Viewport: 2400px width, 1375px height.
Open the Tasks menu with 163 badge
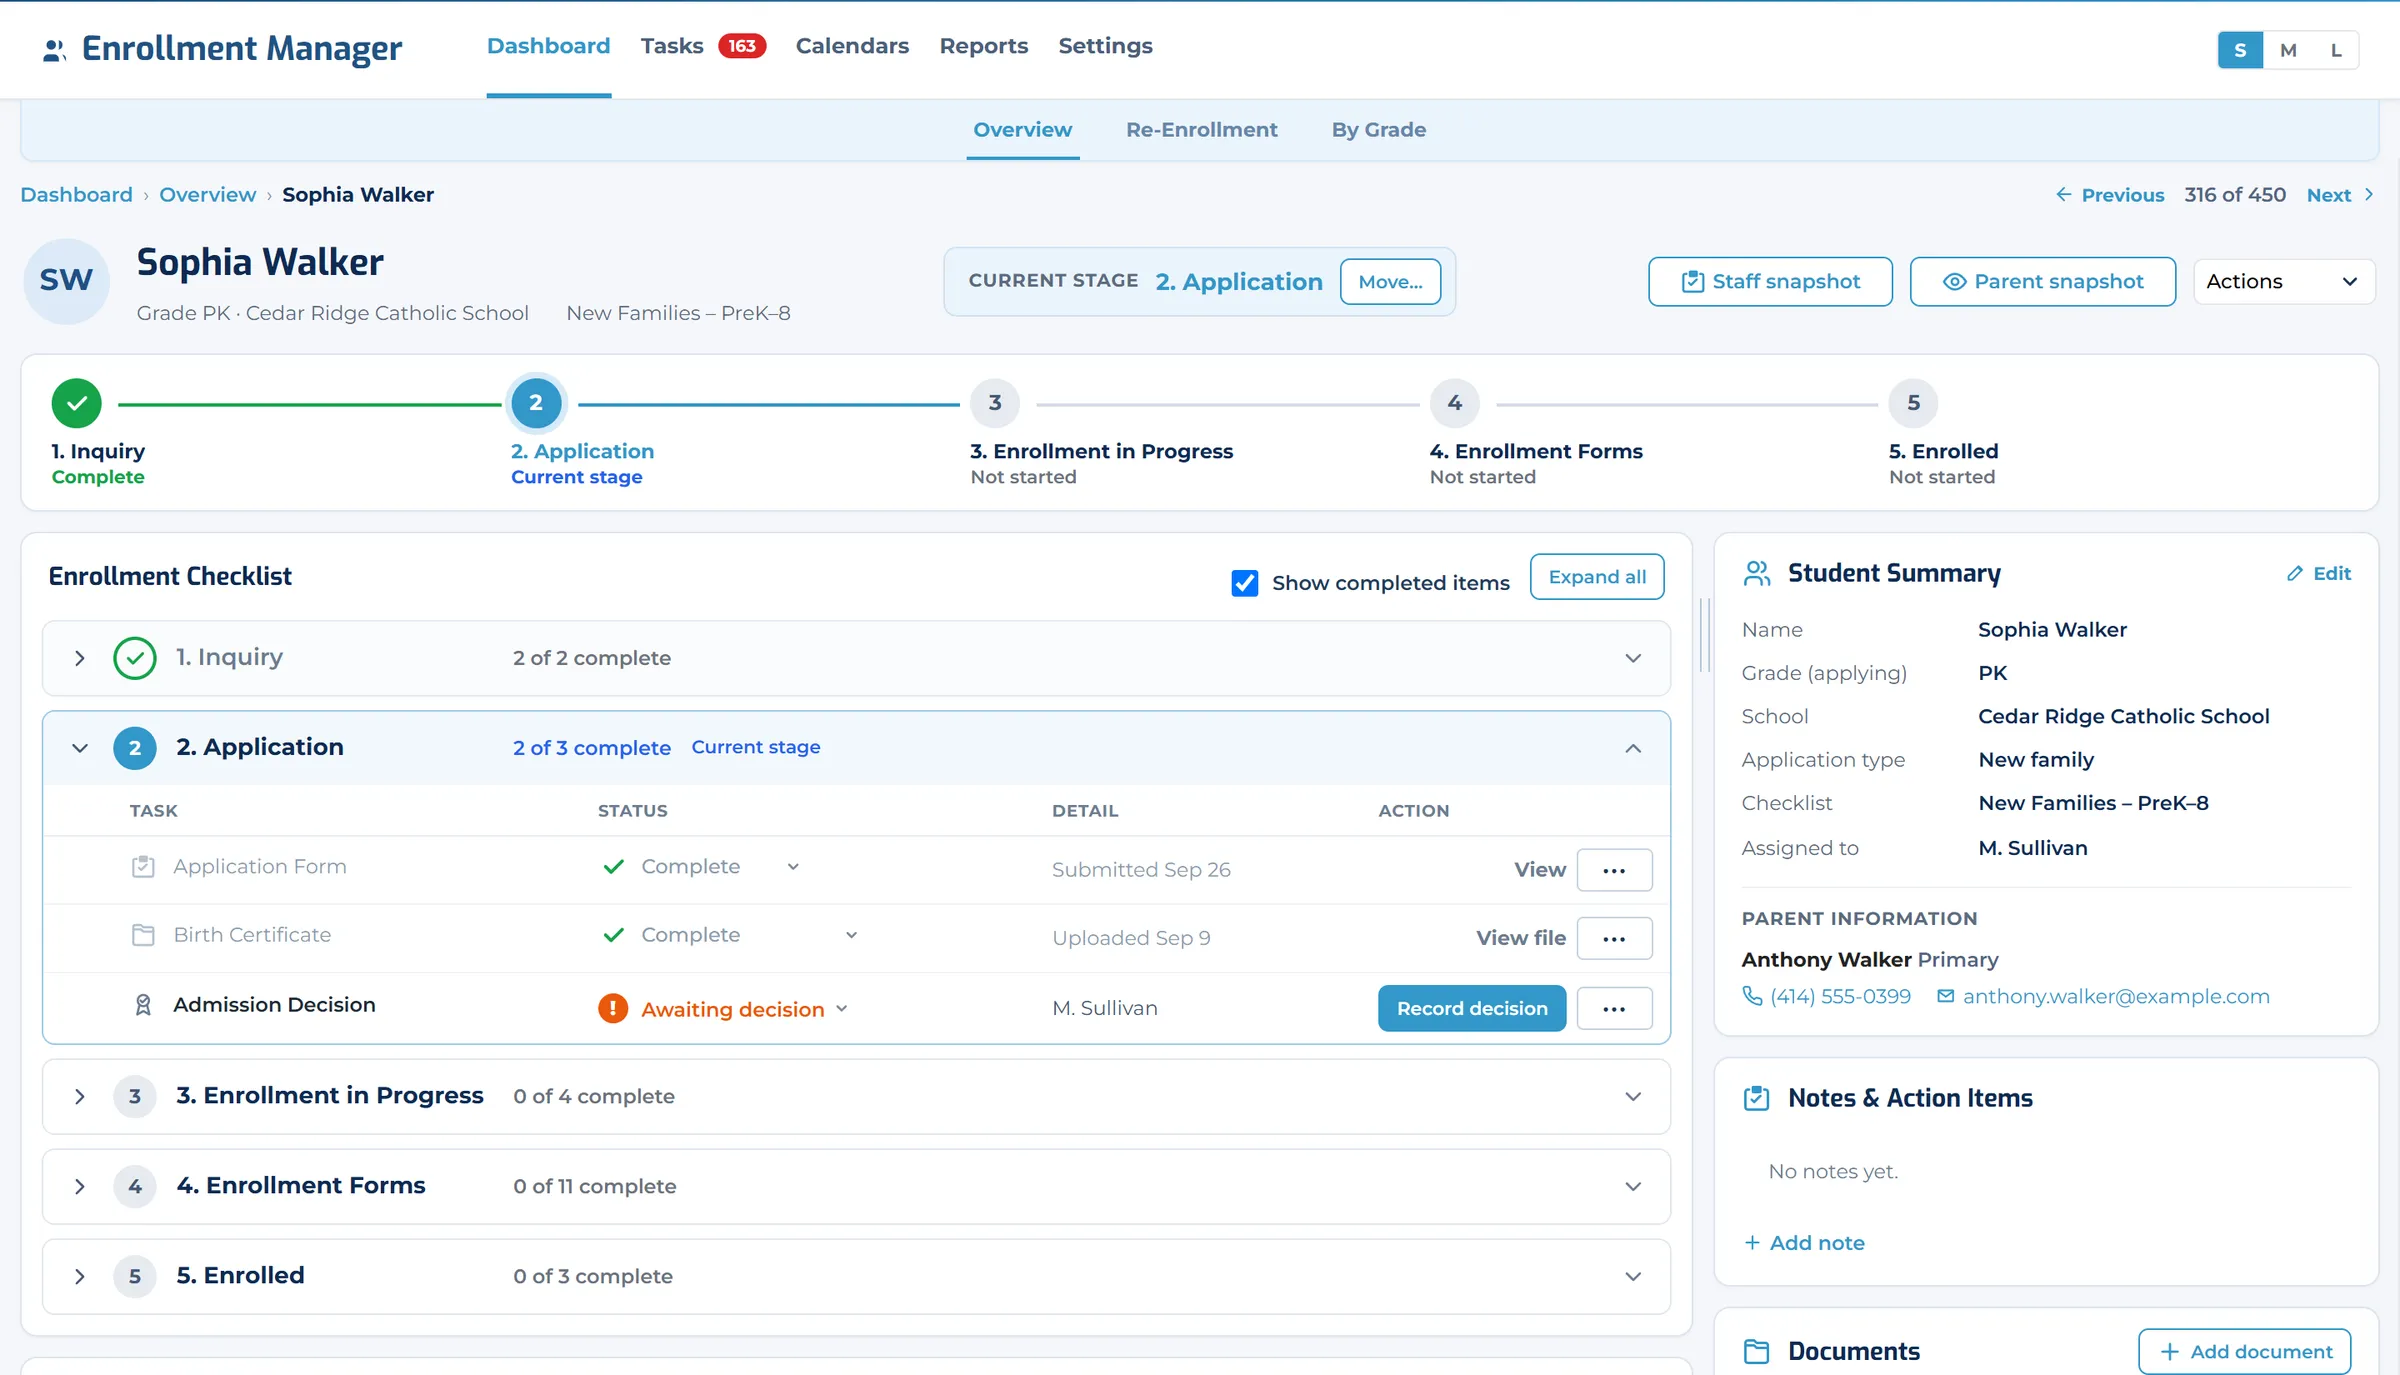703,46
